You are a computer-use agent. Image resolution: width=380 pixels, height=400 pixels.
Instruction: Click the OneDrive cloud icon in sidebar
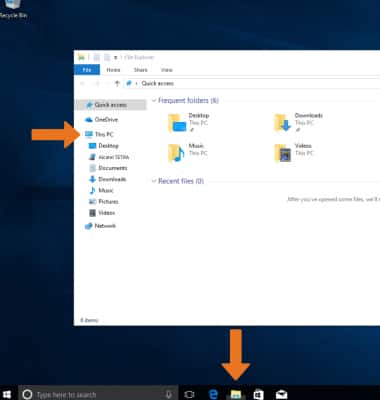[x=88, y=120]
